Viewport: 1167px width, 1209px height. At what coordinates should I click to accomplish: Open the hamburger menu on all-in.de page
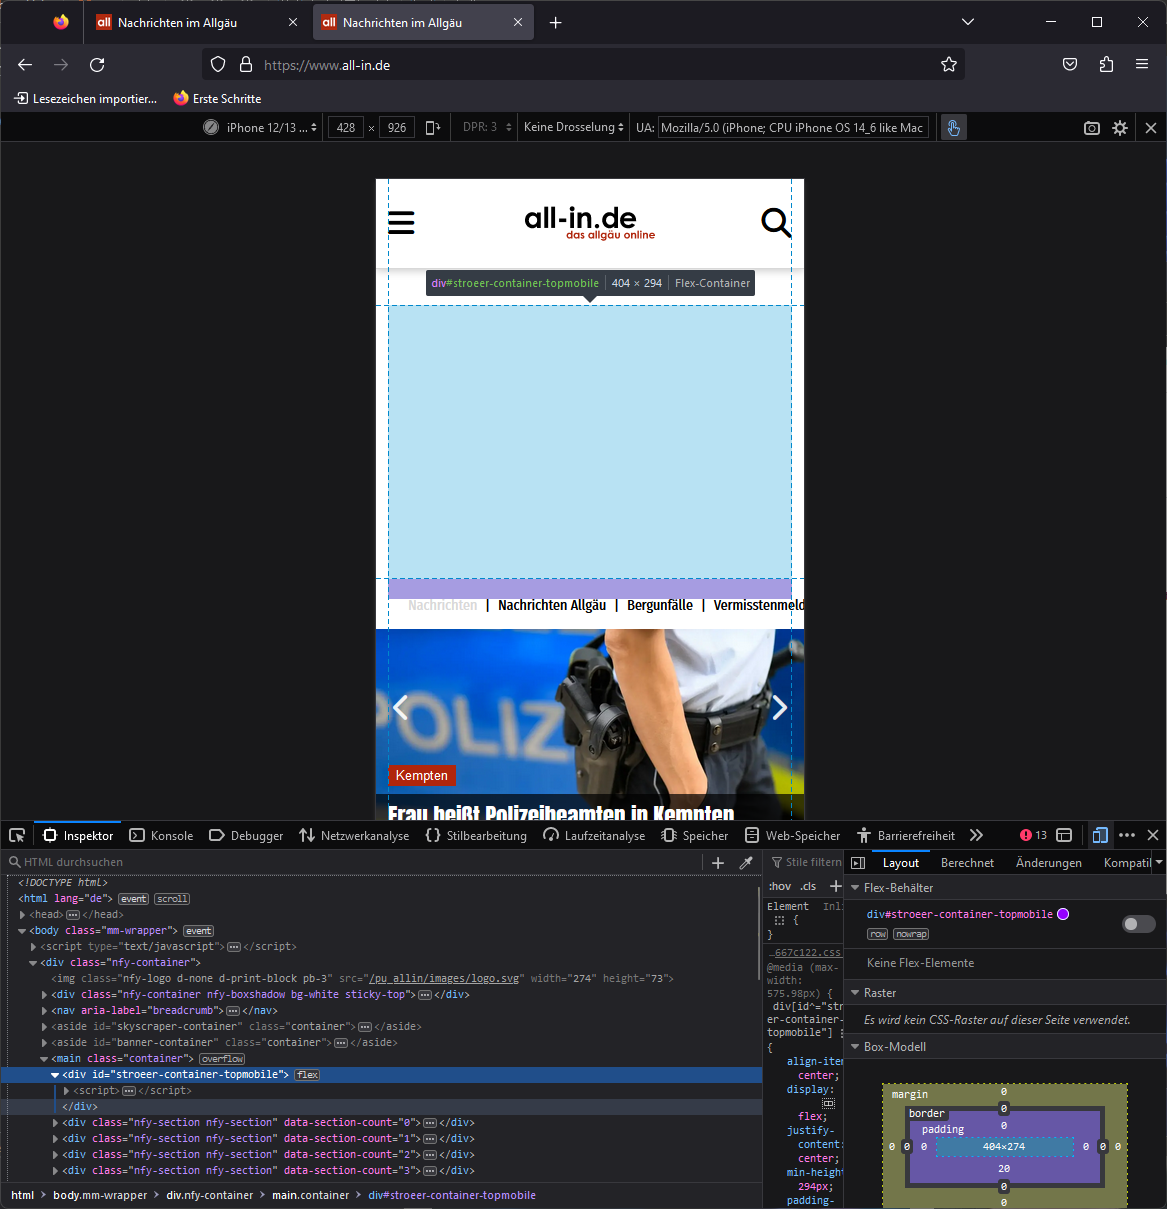point(401,222)
